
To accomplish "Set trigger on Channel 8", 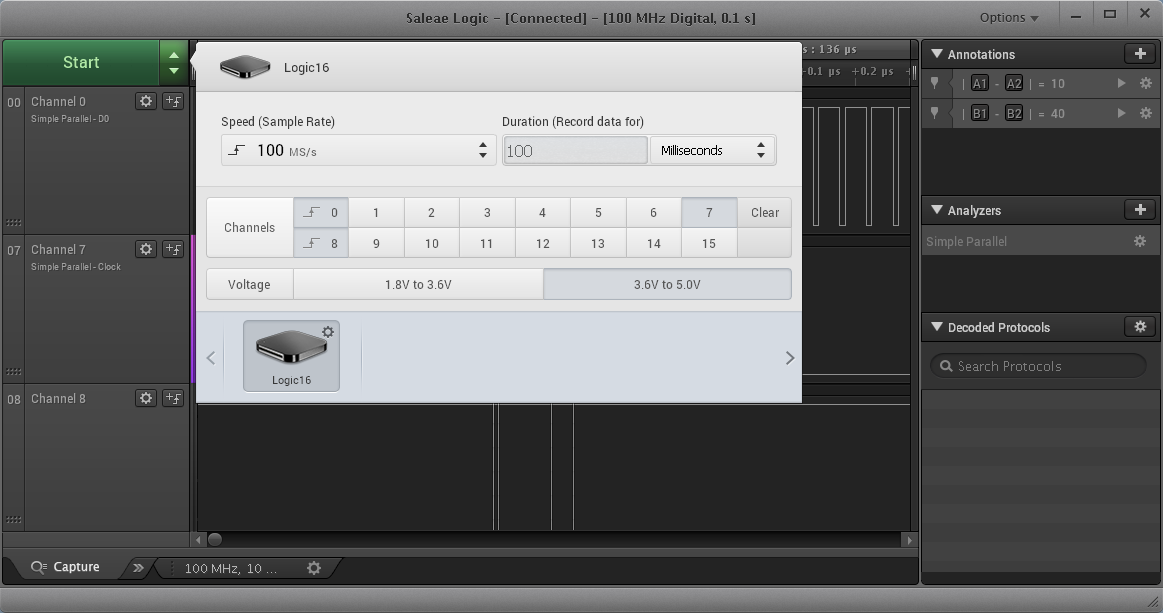I will click(173, 399).
